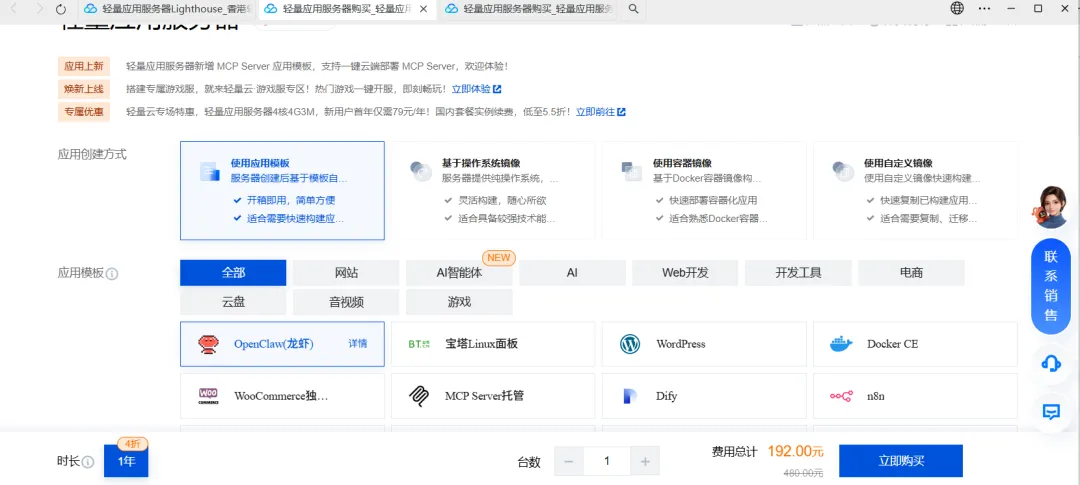The width and height of the screenshot is (1080, 485).
Task: Select the 全部 template category
Action: 233,273
